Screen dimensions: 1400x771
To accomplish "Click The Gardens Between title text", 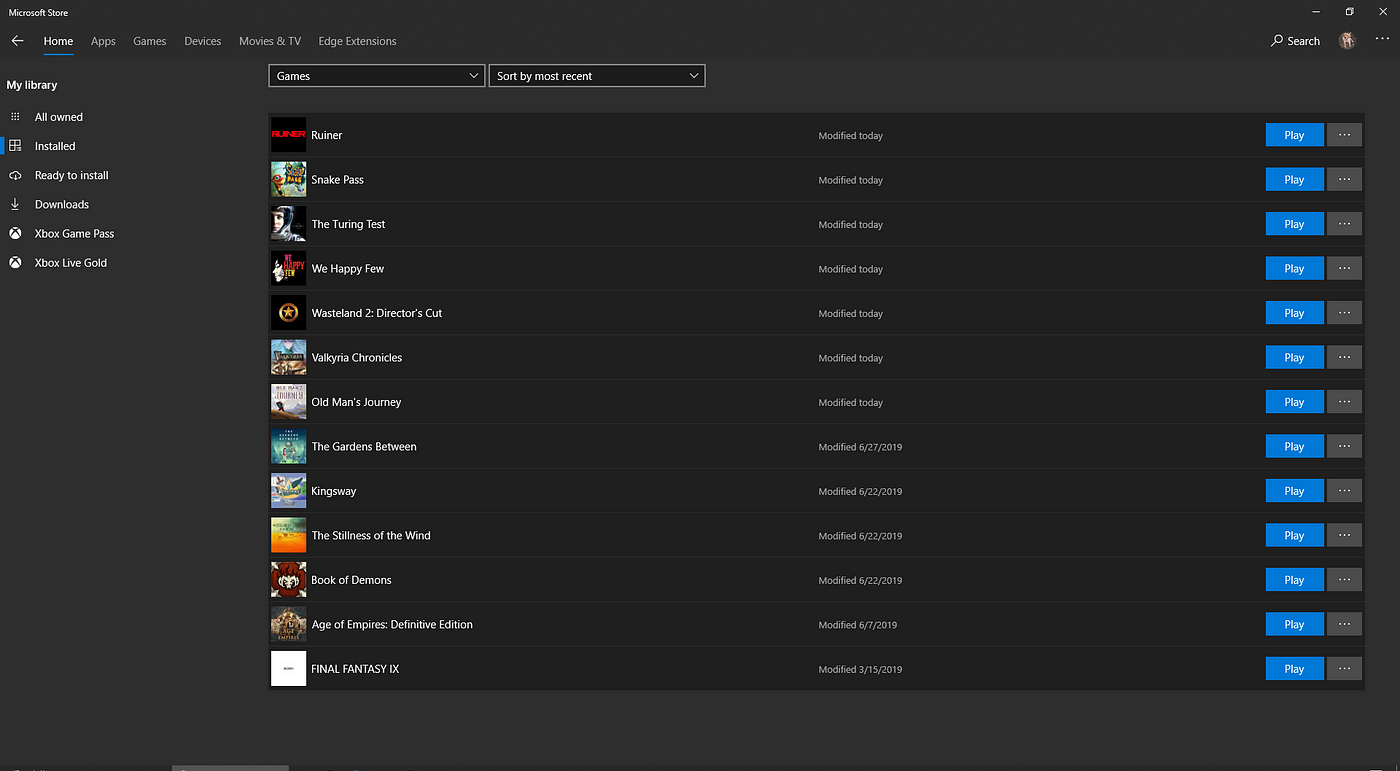I will pyautogui.click(x=364, y=446).
